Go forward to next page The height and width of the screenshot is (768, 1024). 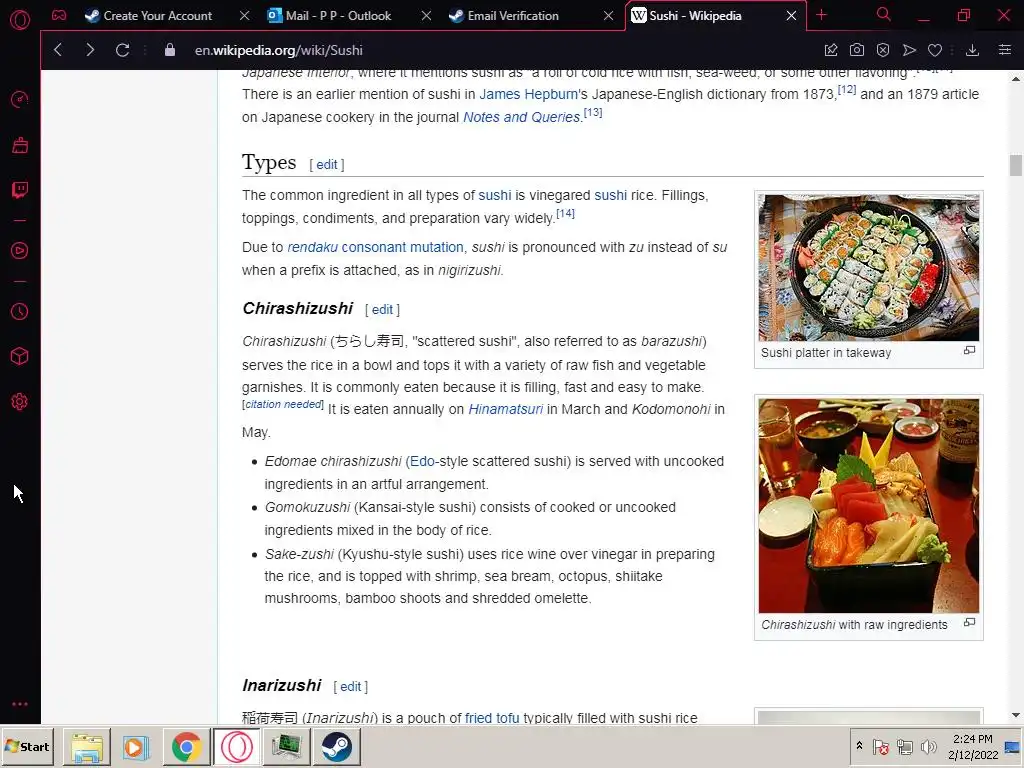[90, 50]
